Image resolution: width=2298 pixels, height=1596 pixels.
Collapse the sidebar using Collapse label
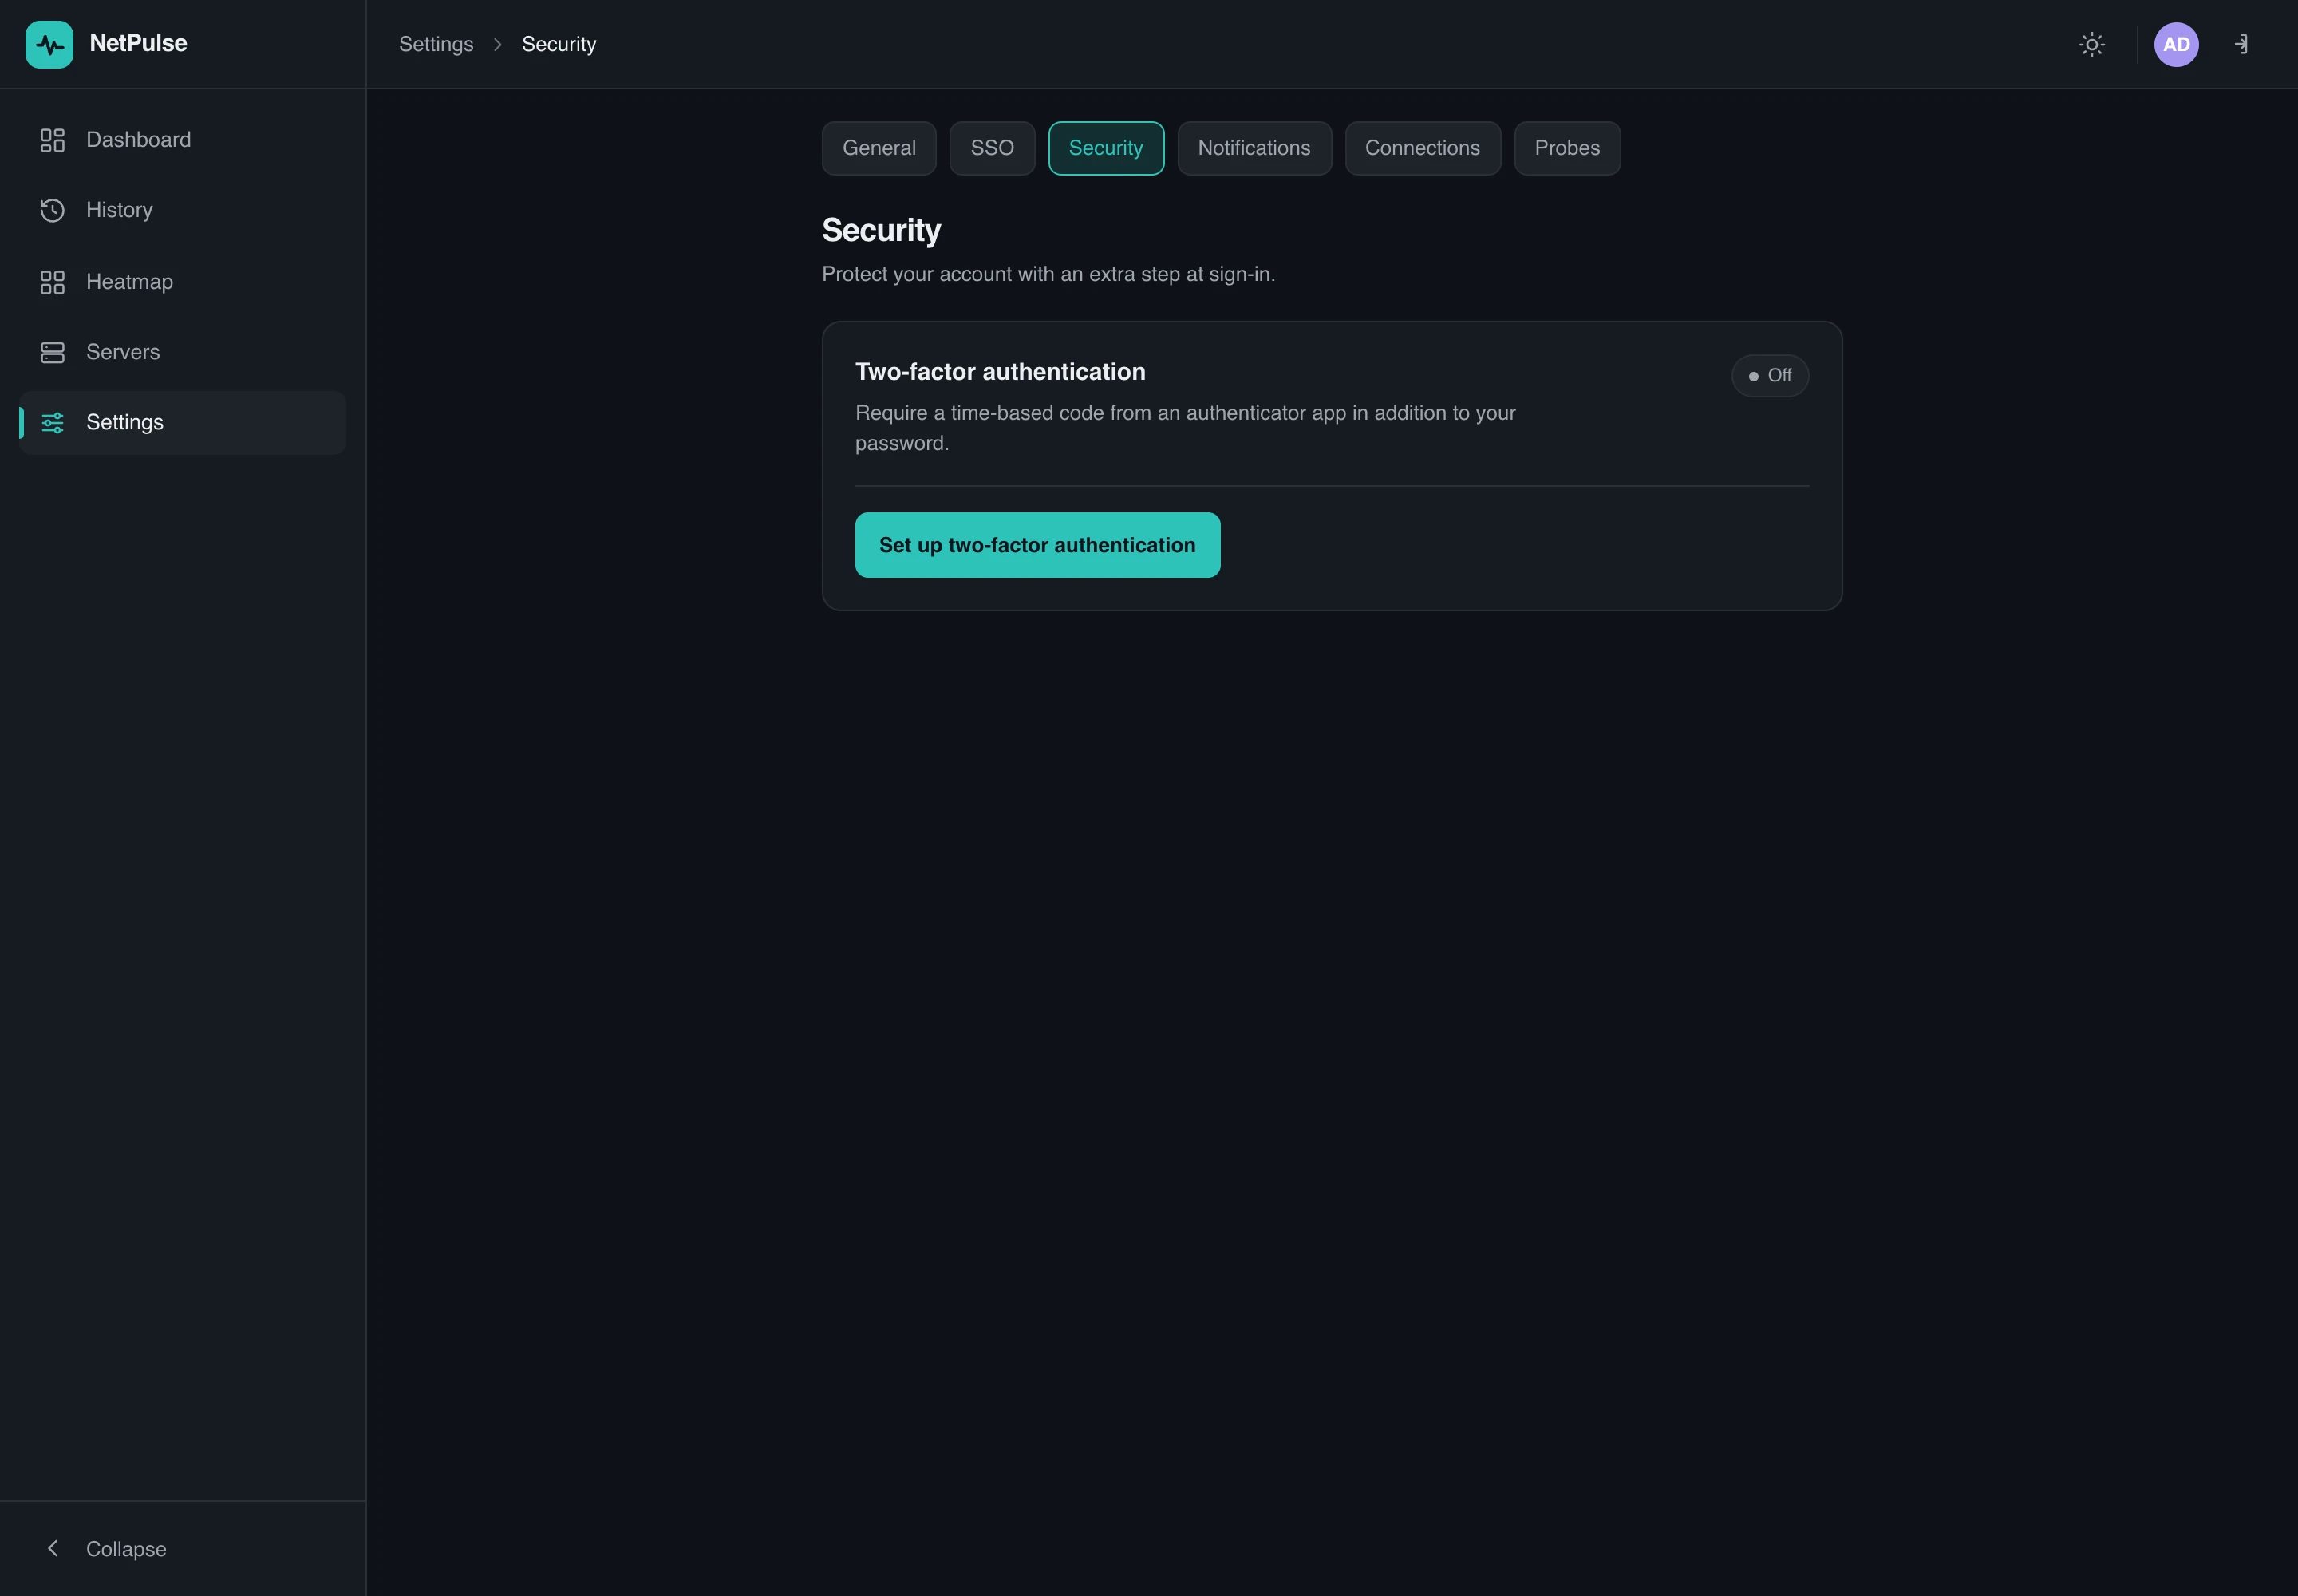[126, 1549]
